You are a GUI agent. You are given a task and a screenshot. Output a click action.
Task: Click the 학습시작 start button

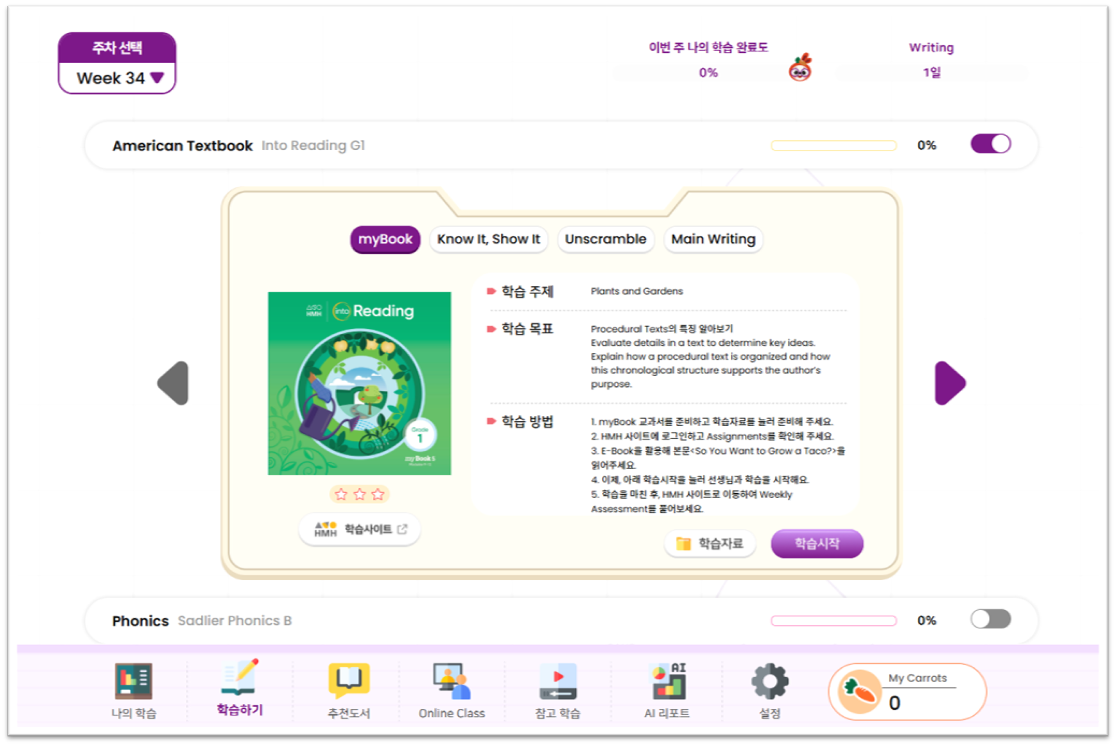pos(817,544)
